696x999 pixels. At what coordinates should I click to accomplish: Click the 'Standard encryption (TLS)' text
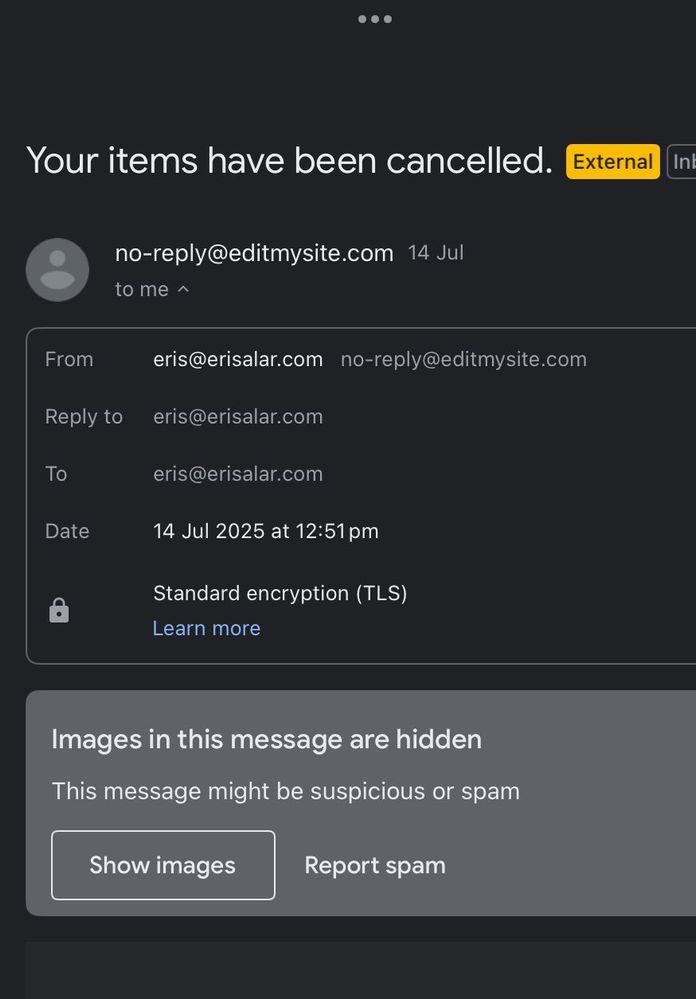click(x=280, y=593)
